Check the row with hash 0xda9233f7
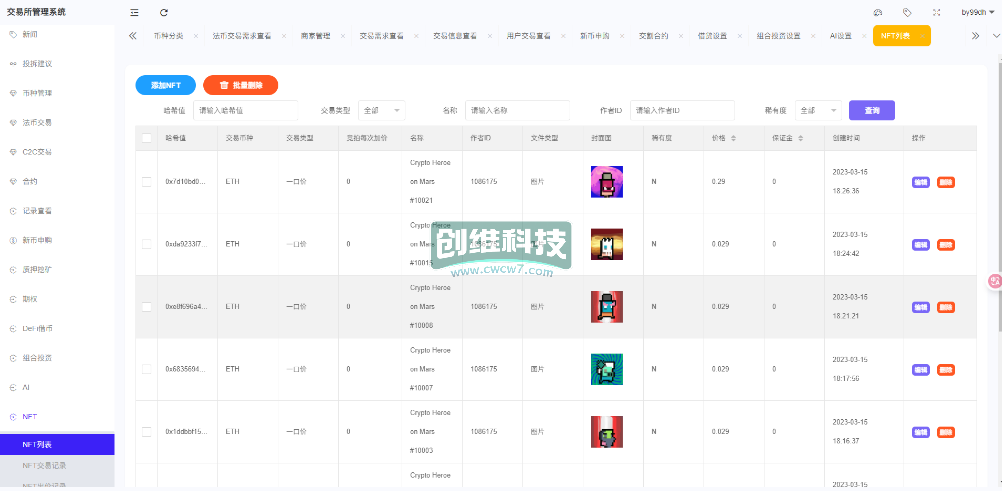Viewport: 1002px width, 491px height. [x=146, y=244]
